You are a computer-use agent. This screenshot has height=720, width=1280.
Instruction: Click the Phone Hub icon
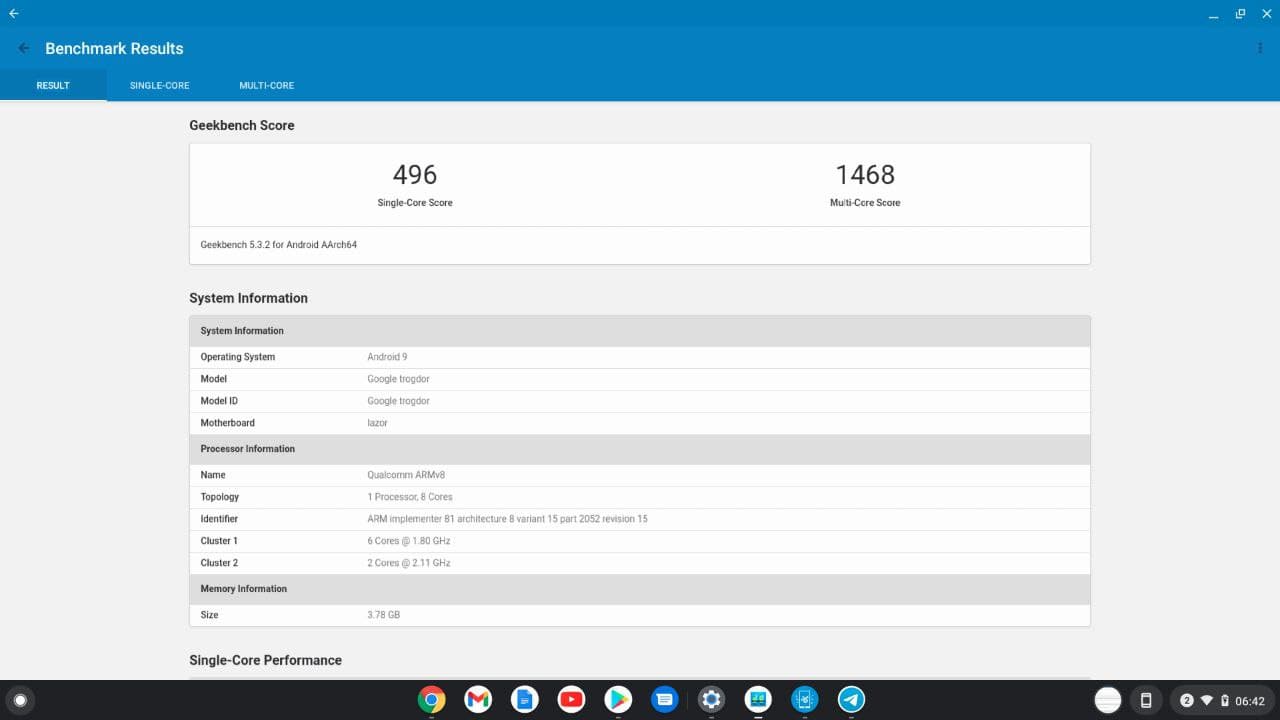point(1146,700)
